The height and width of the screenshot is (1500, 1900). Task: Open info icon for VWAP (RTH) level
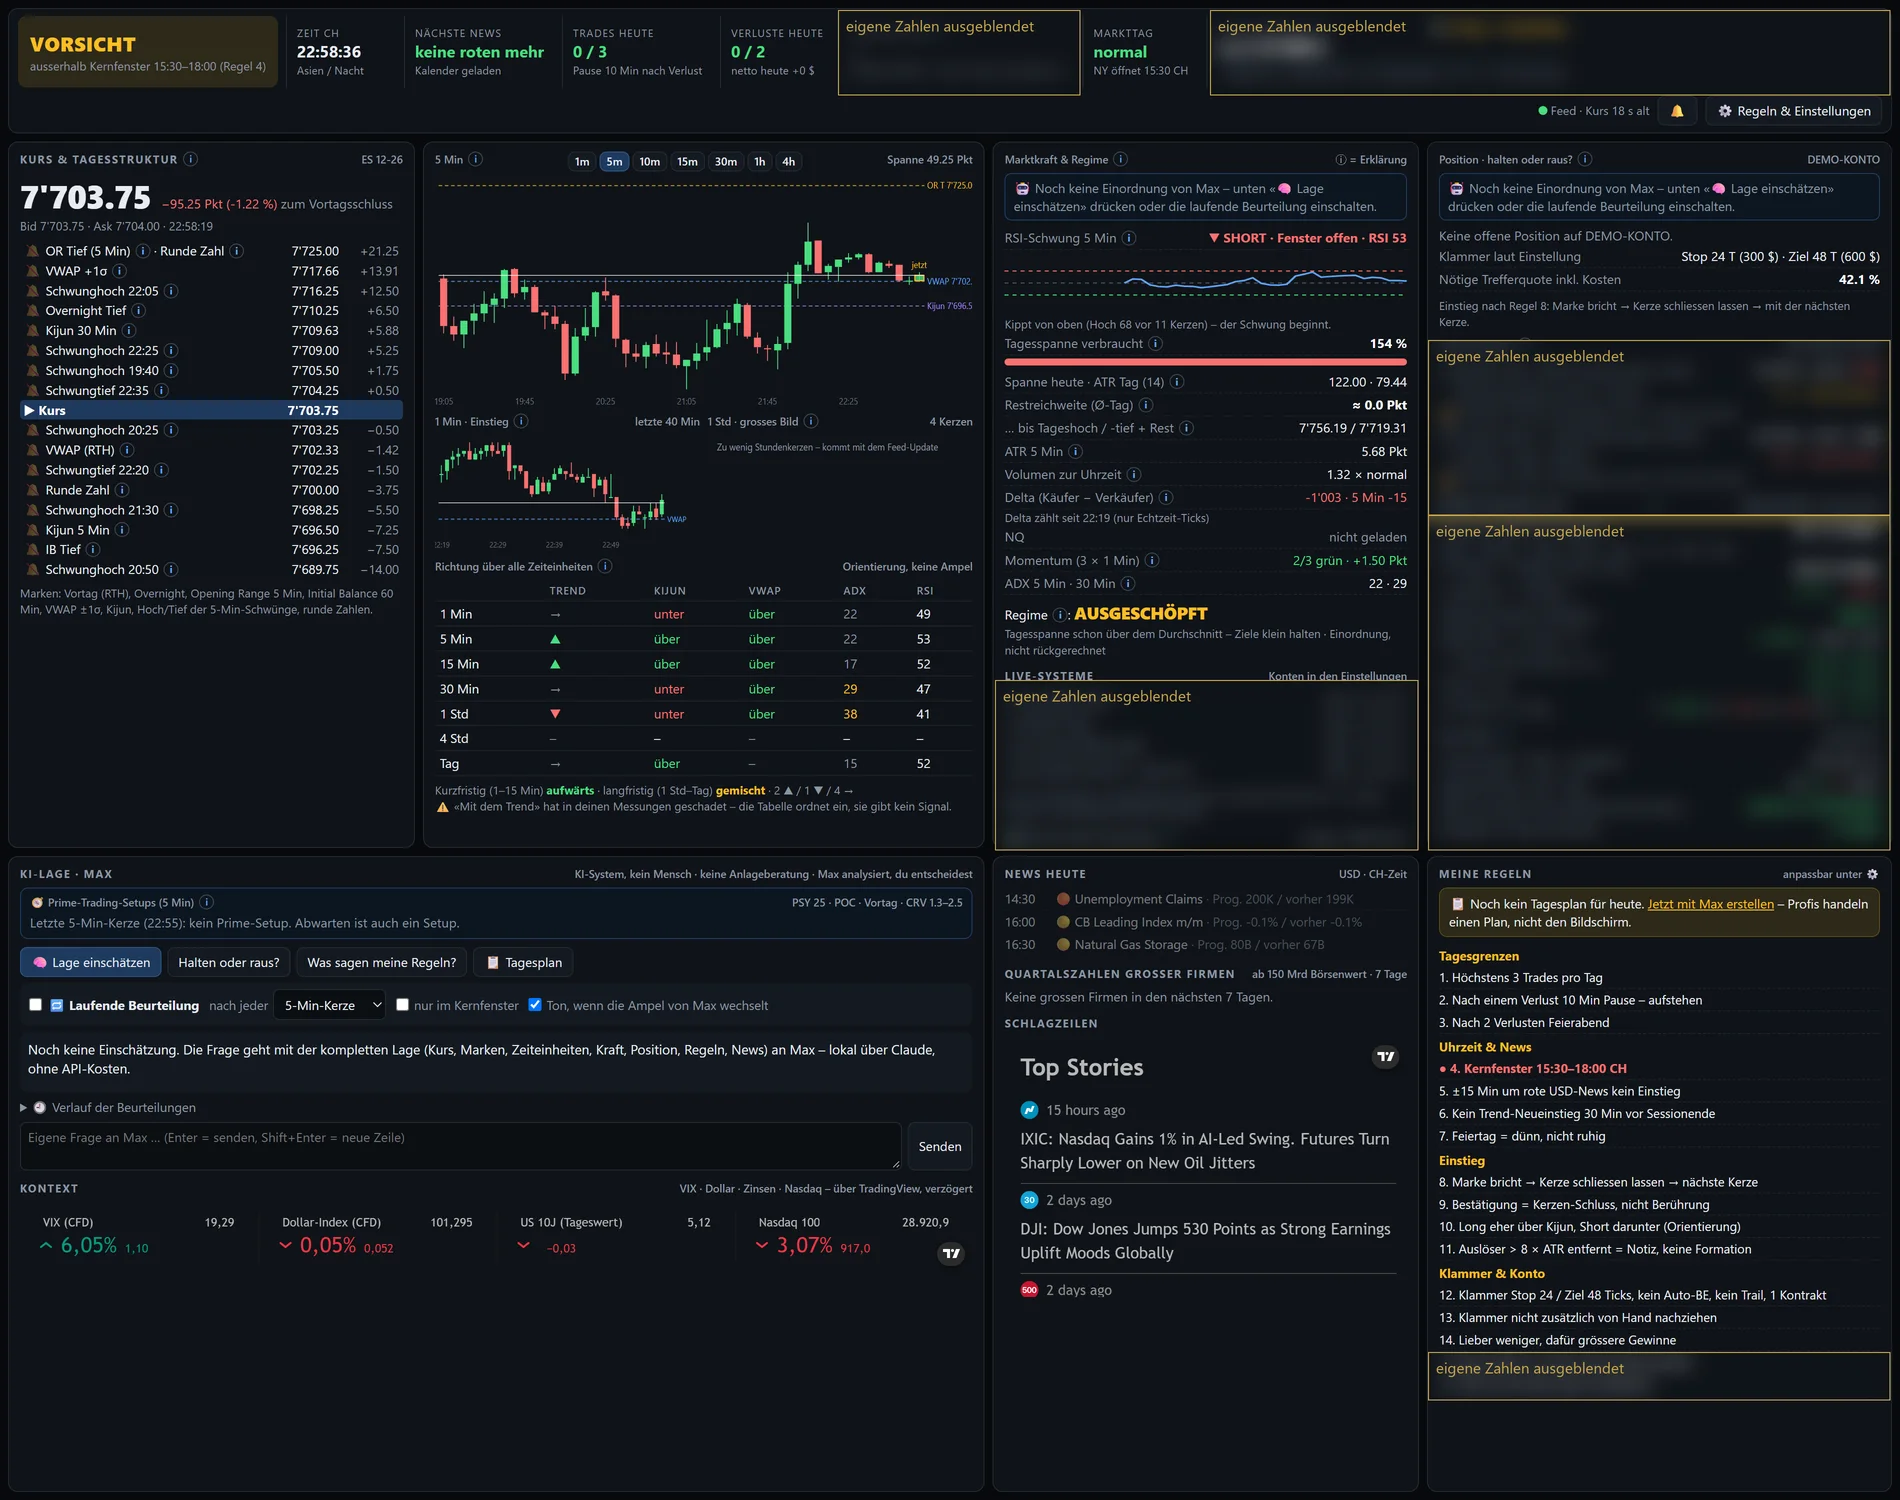point(127,450)
